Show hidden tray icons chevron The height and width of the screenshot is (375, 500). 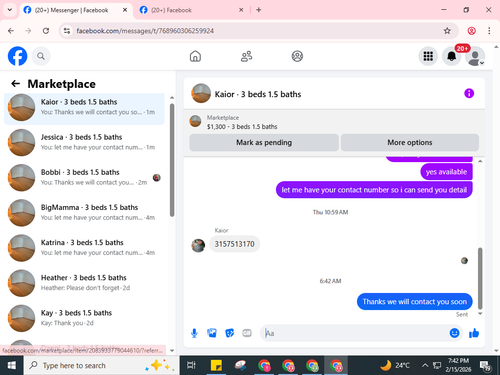tap(425, 366)
